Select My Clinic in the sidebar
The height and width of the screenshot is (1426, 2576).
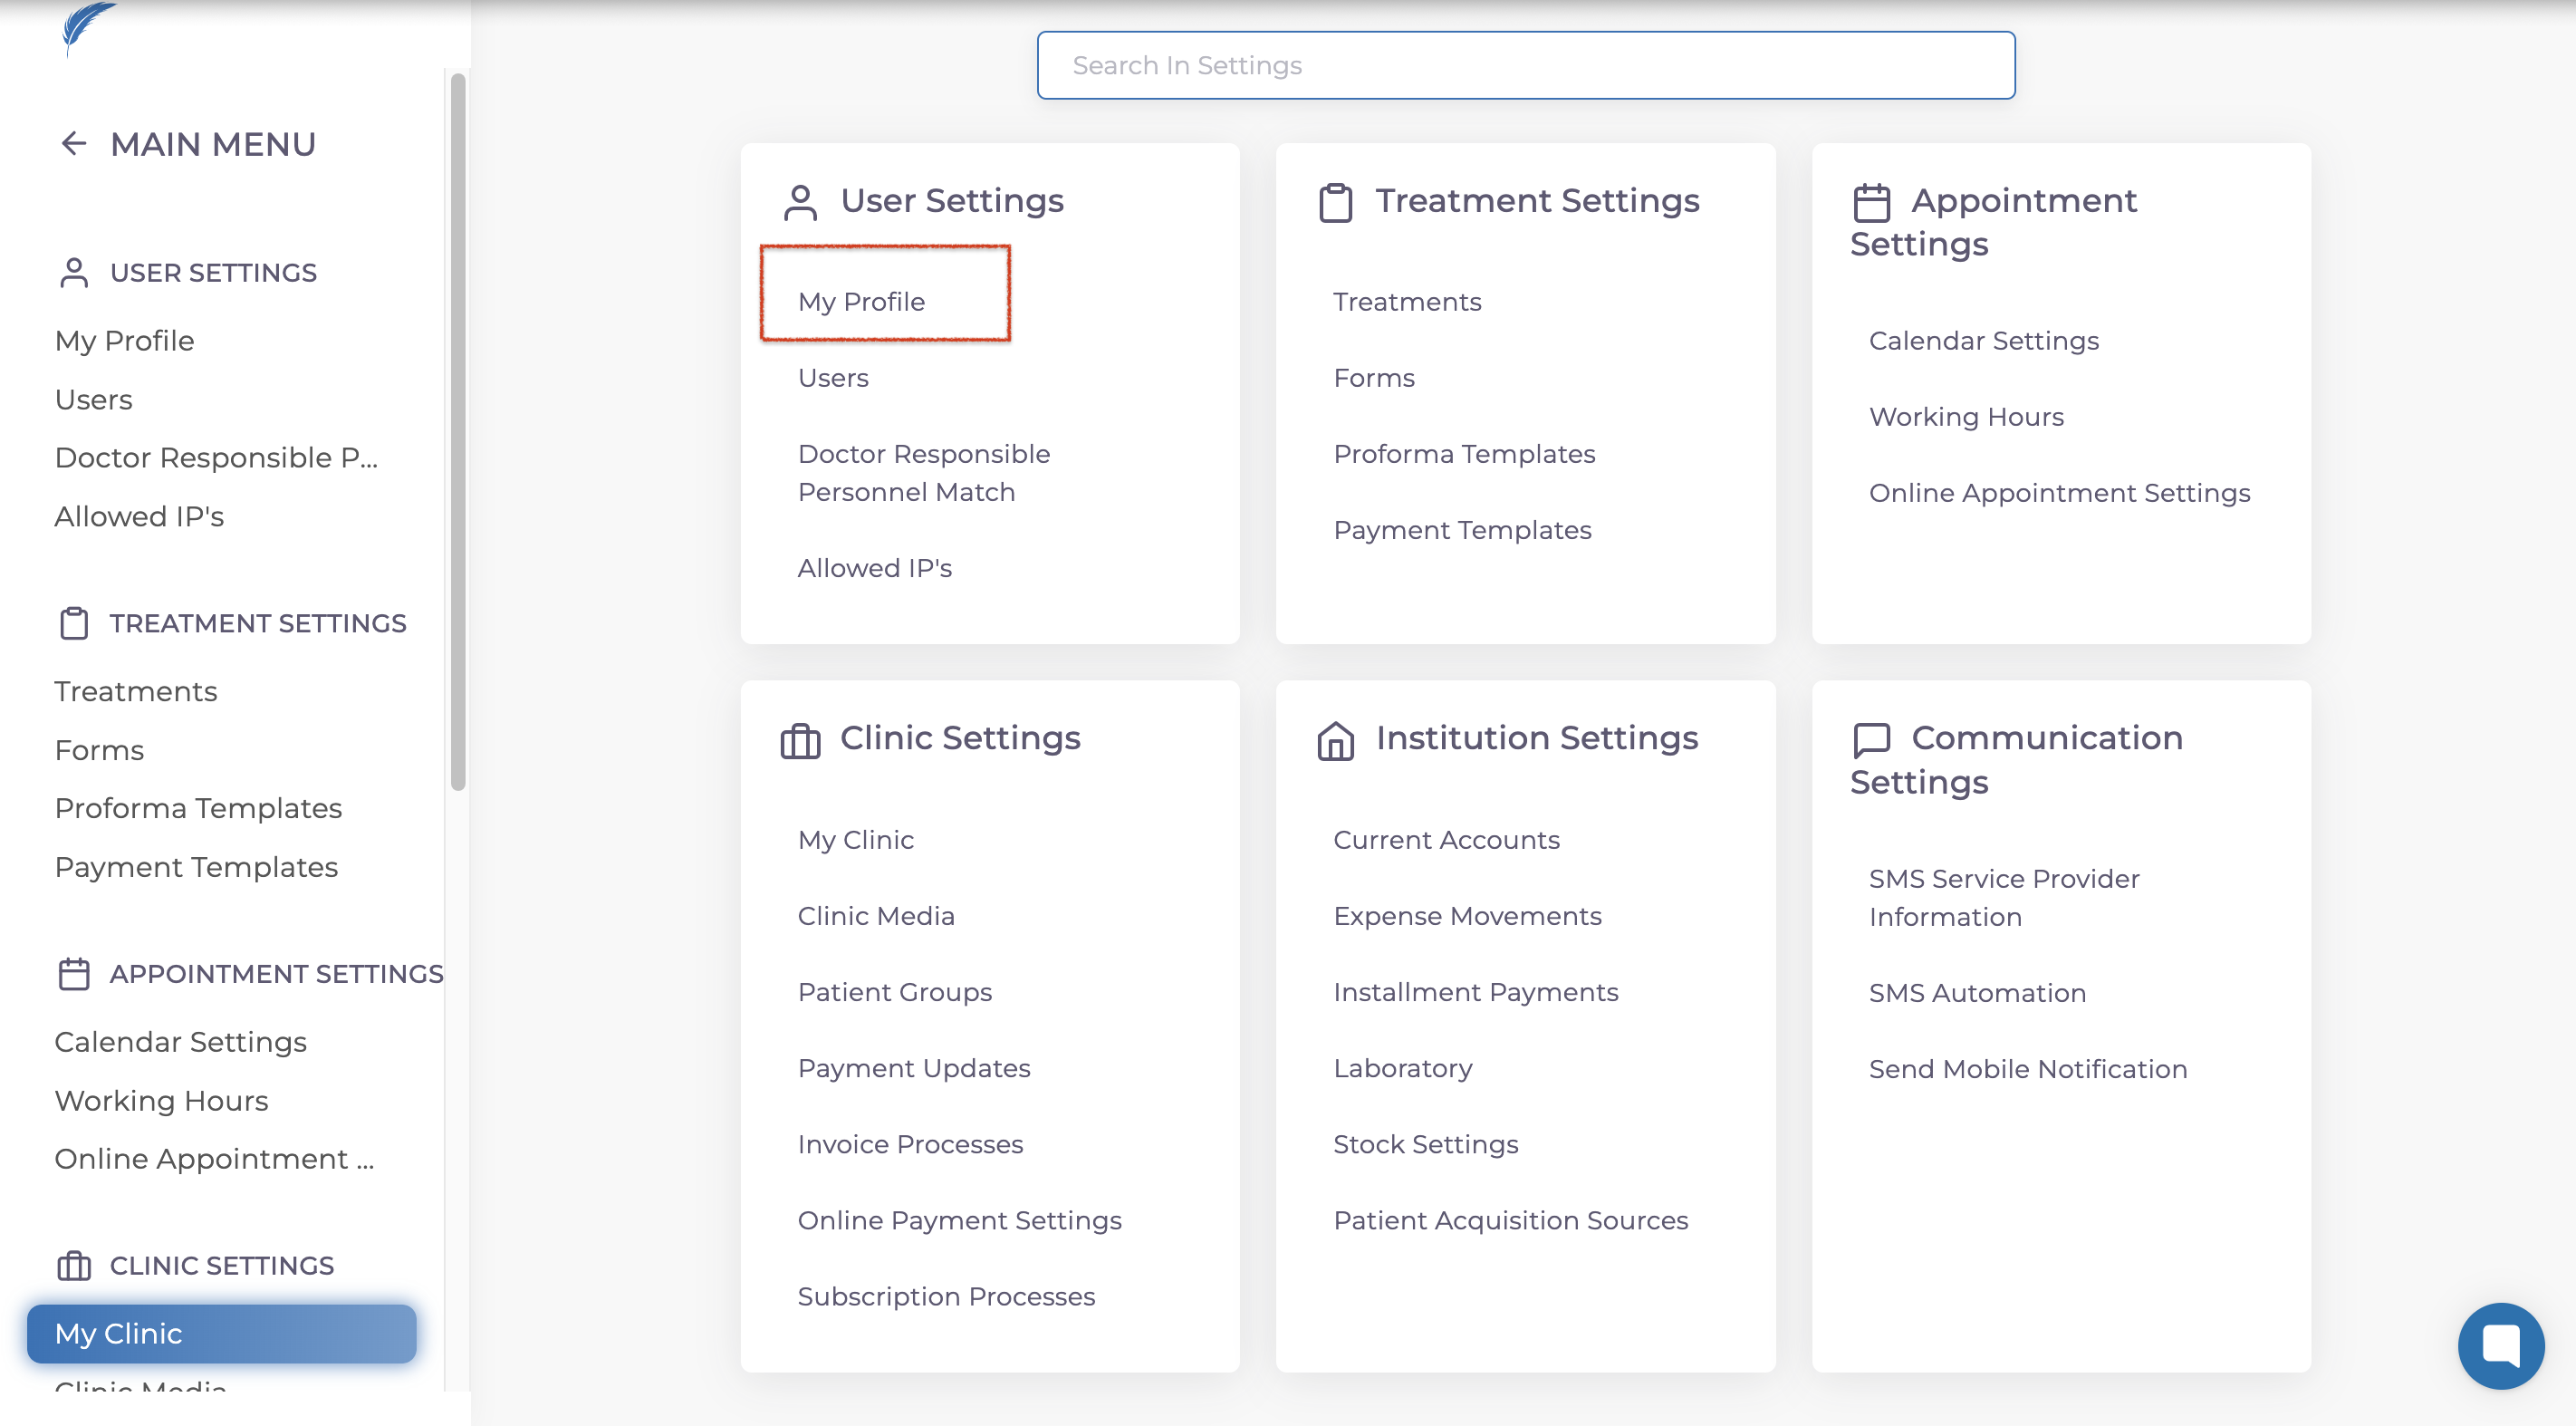click(x=221, y=1333)
